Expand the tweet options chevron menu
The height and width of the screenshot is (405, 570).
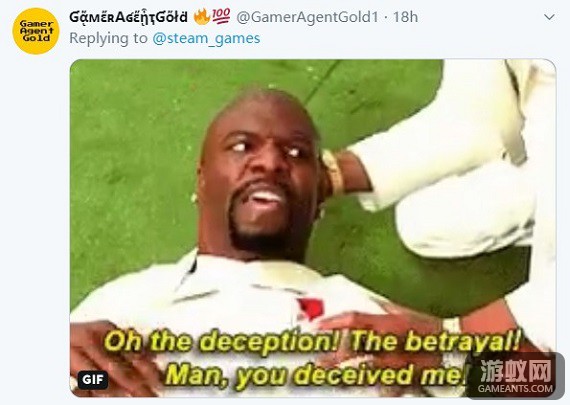pos(549,17)
